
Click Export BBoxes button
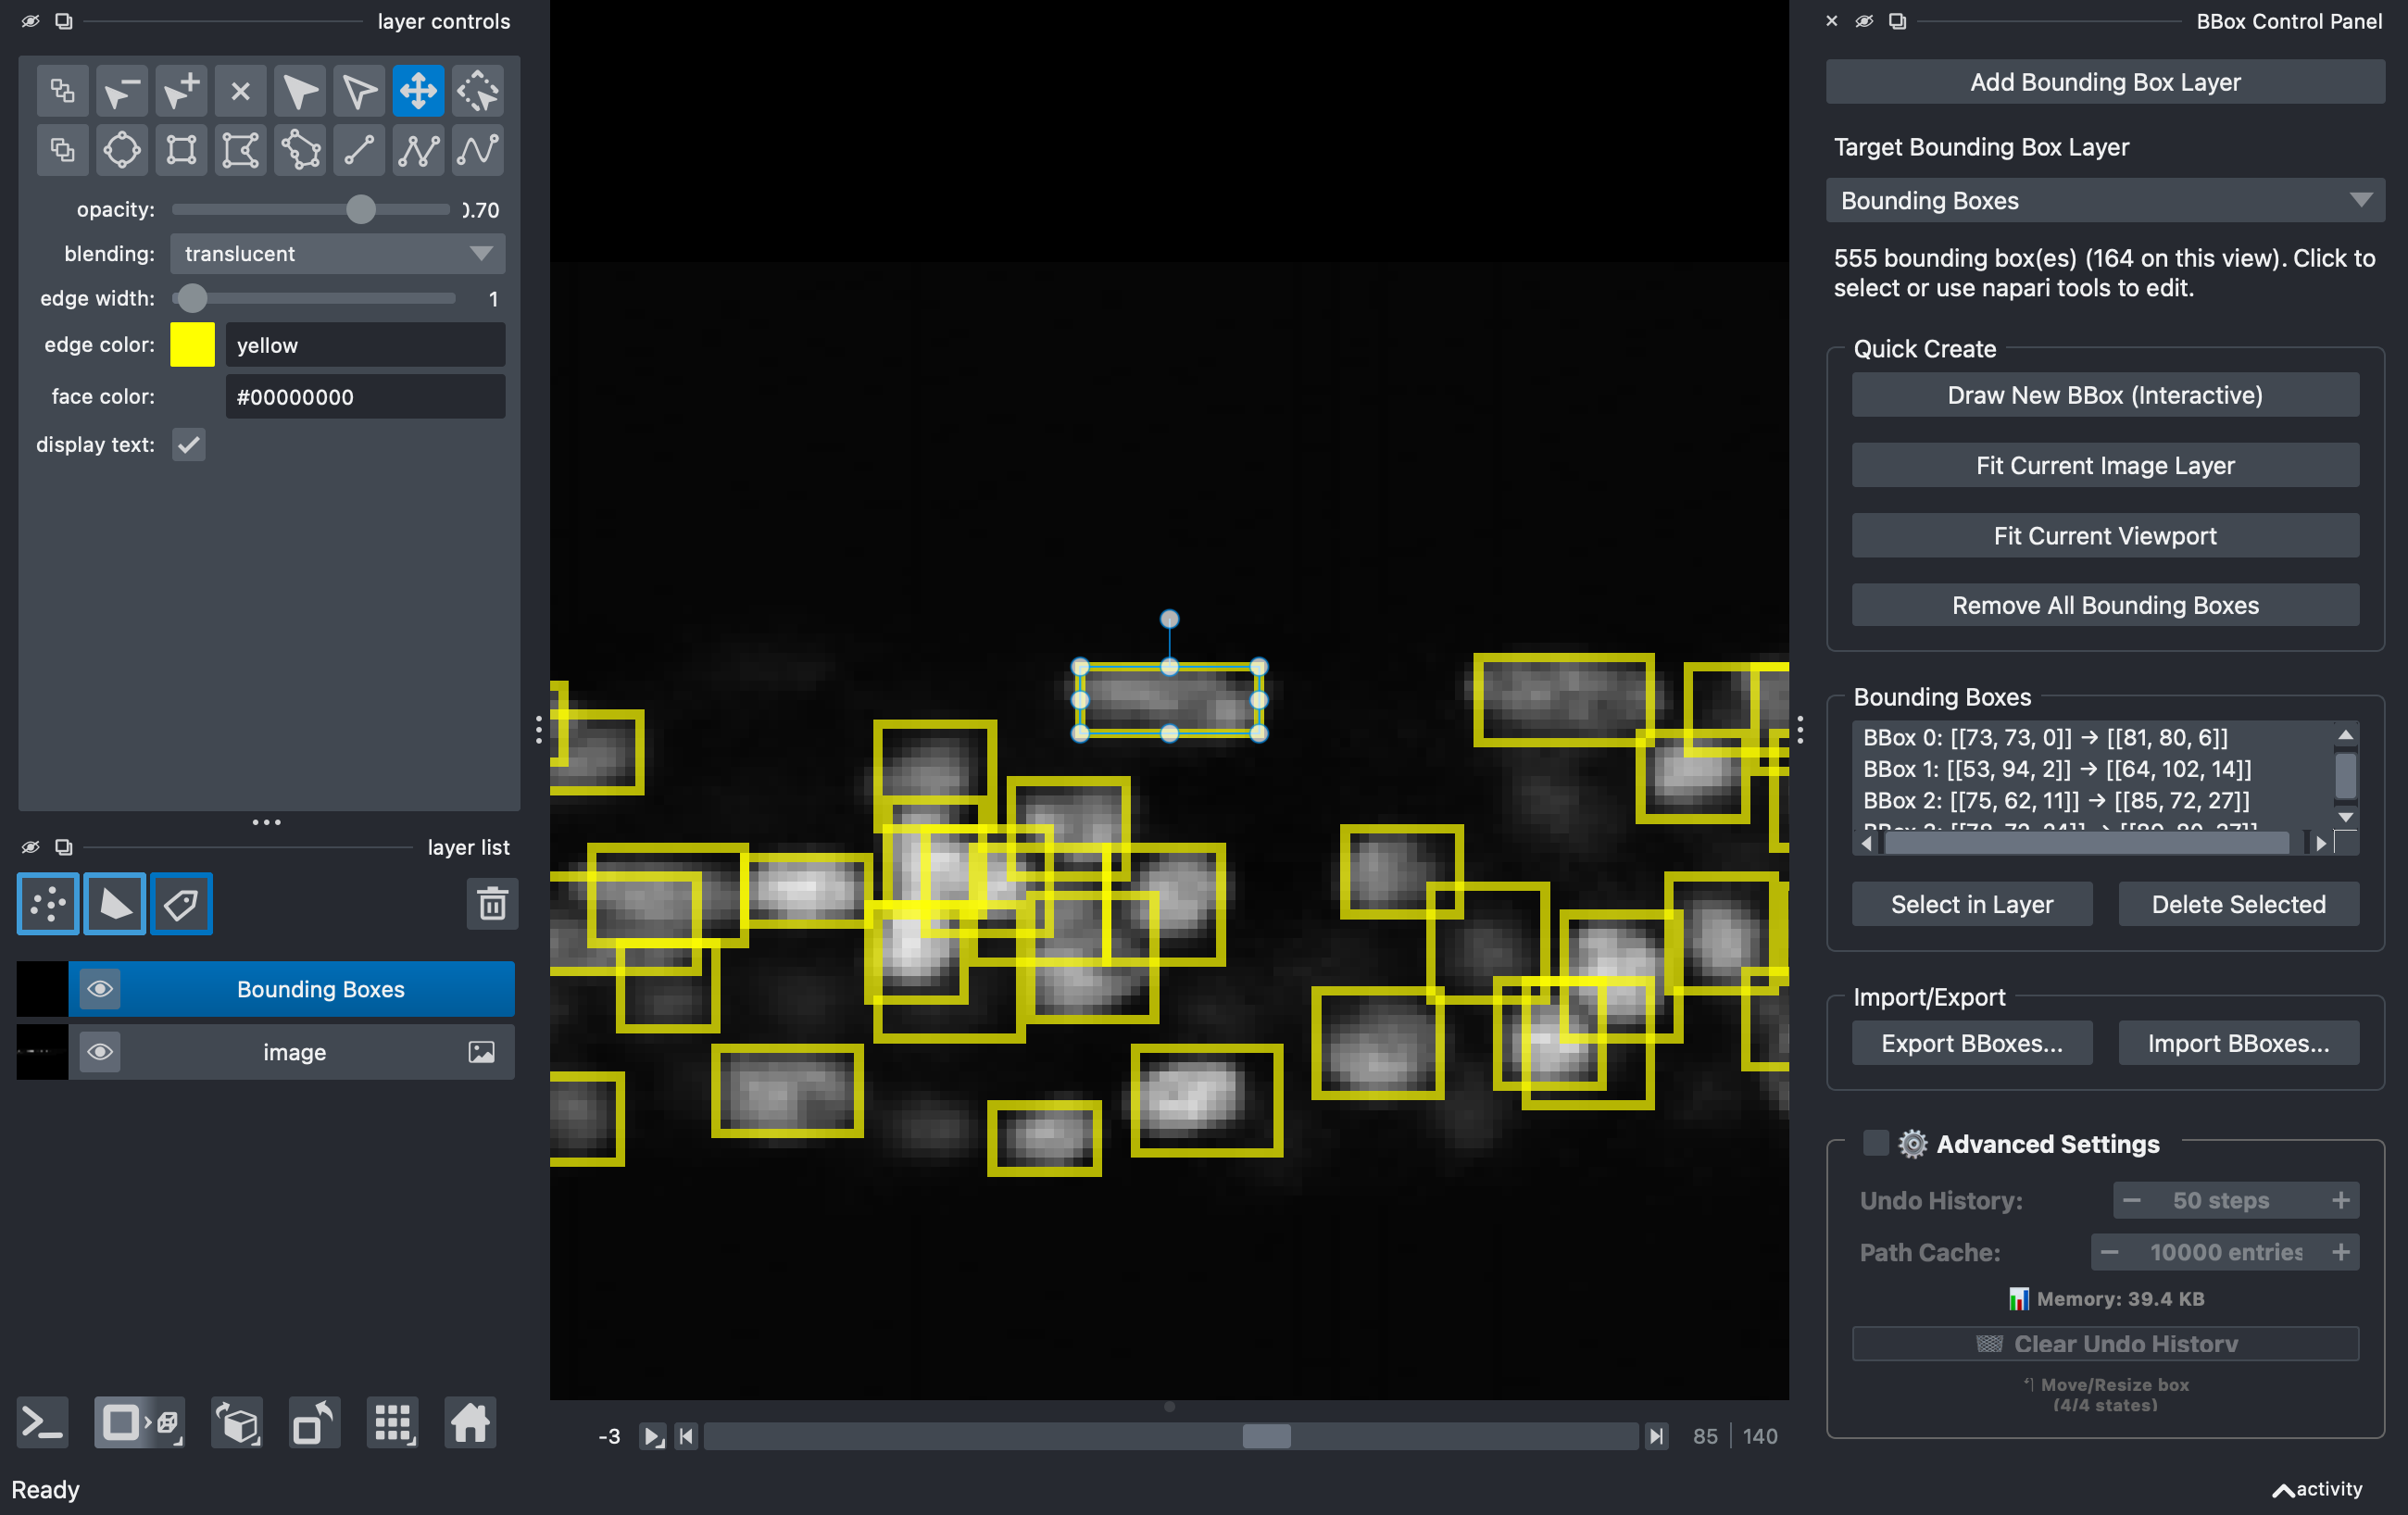click(x=1972, y=1043)
